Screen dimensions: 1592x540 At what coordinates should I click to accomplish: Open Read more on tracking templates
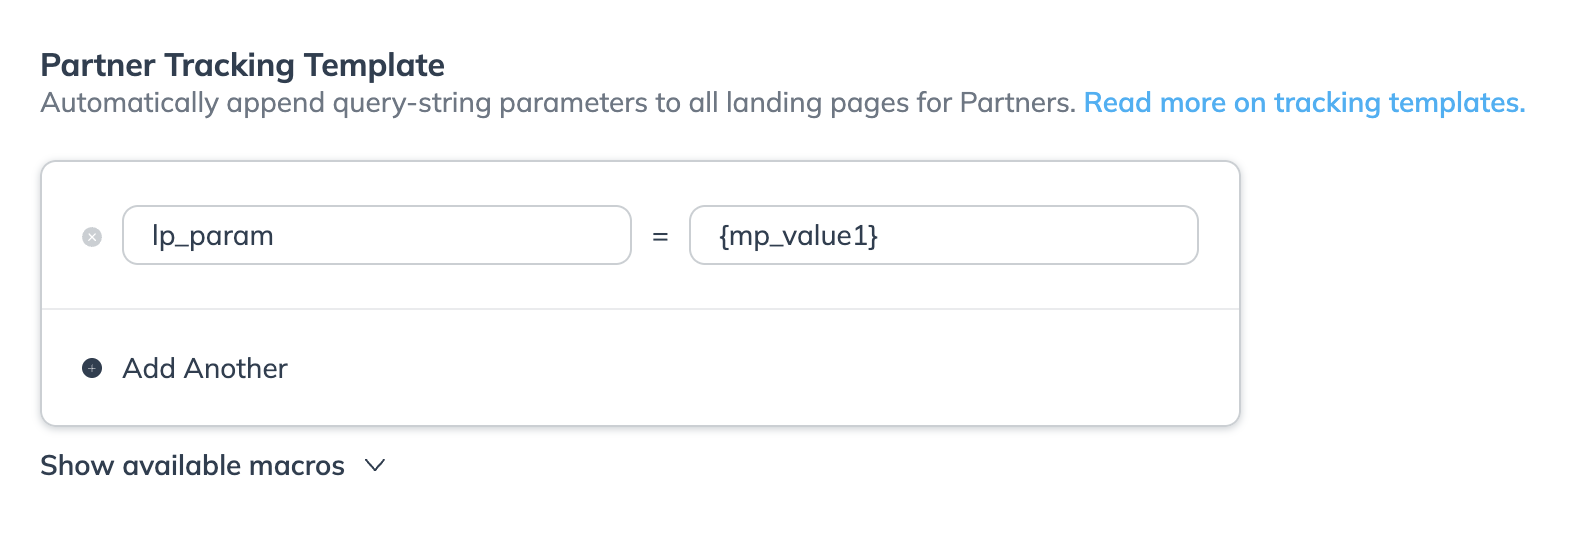coord(1304,103)
